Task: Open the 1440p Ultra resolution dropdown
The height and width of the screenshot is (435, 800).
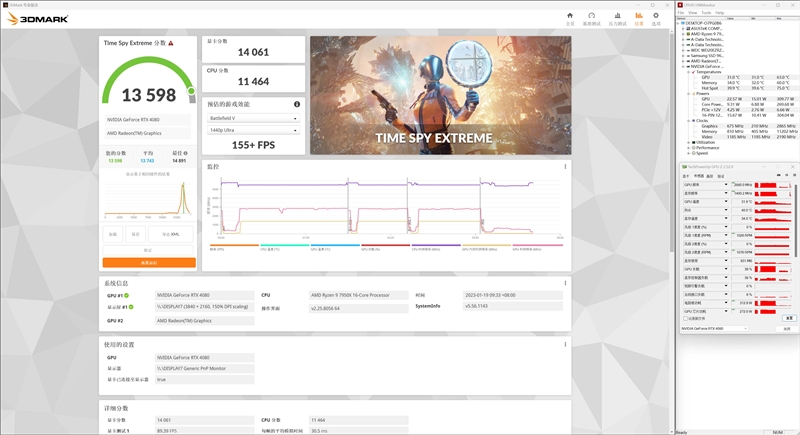Action: pyautogui.click(x=253, y=131)
